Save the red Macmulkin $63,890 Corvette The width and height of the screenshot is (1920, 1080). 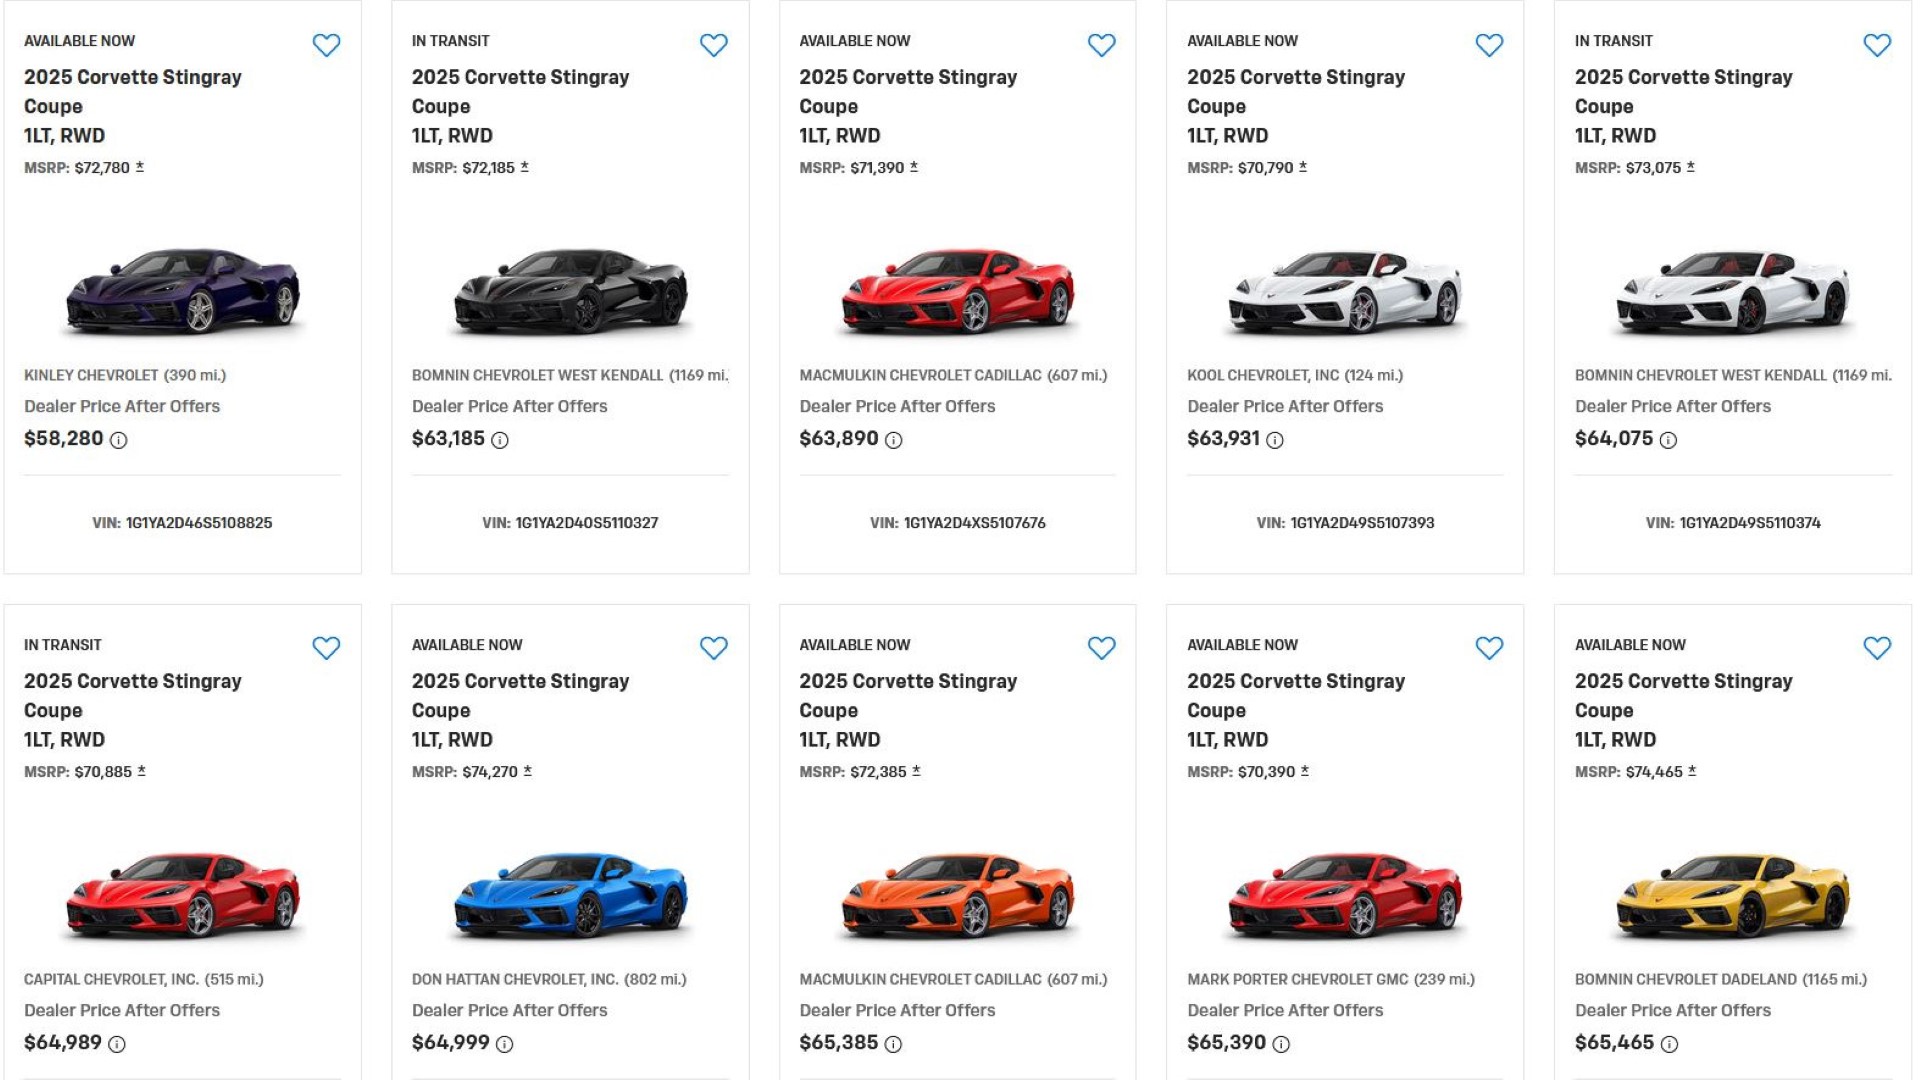tap(1101, 45)
